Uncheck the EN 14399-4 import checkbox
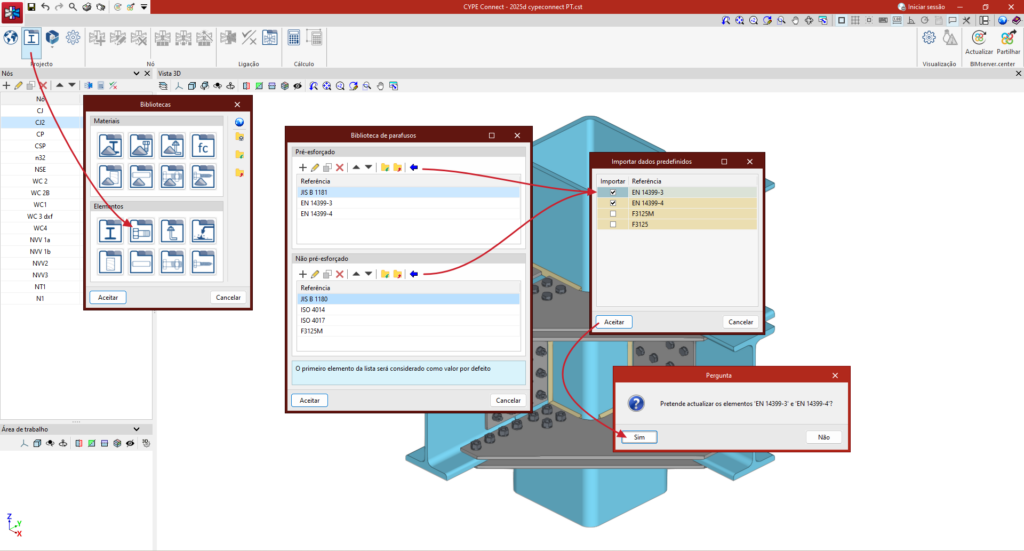This screenshot has height=551, width=1024. (x=613, y=203)
